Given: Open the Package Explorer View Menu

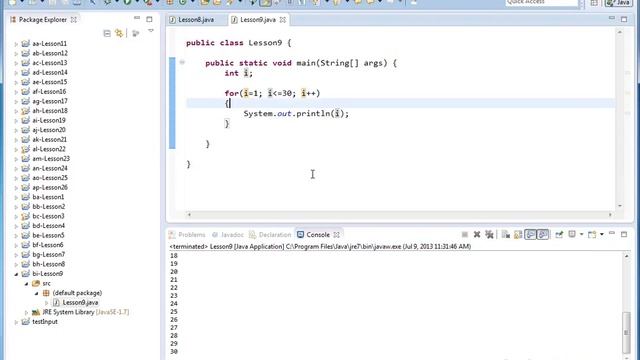Looking at the screenshot, I should (x=151, y=31).
